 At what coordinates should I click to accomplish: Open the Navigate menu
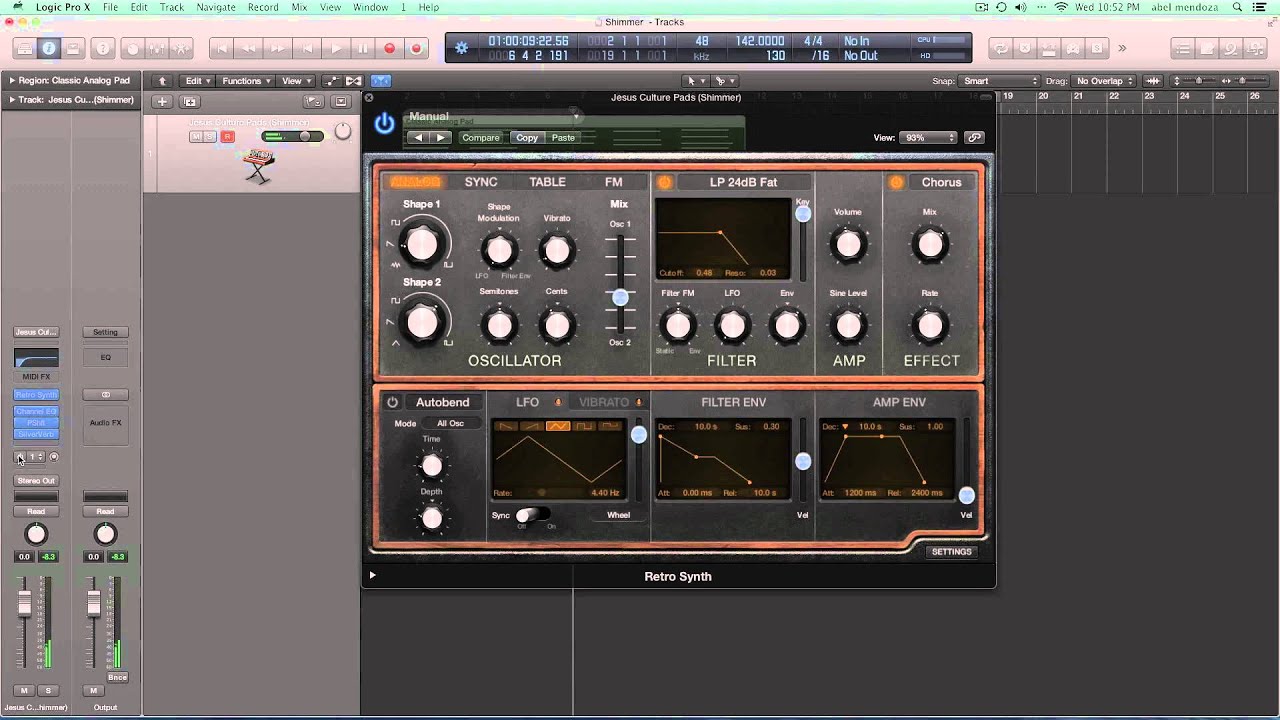point(215,7)
